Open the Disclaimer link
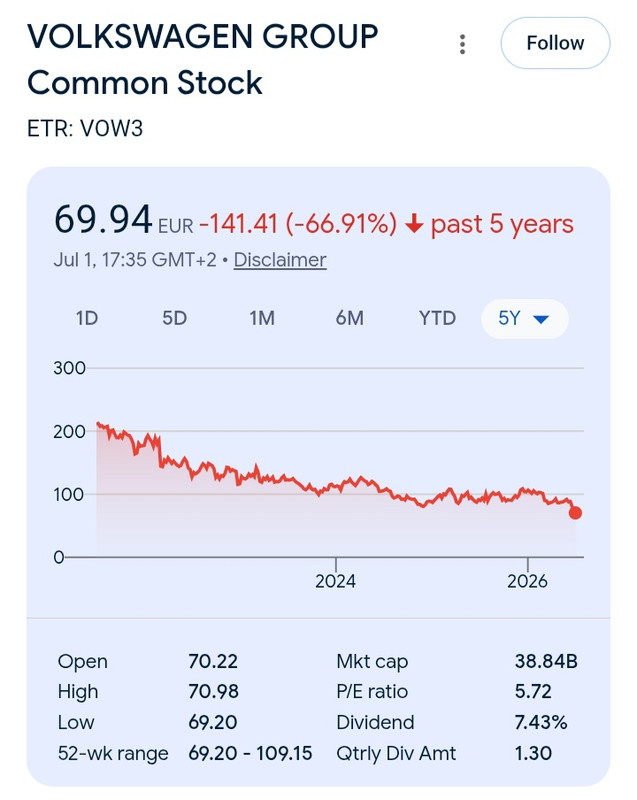The height and width of the screenshot is (800, 637). point(280,260)
